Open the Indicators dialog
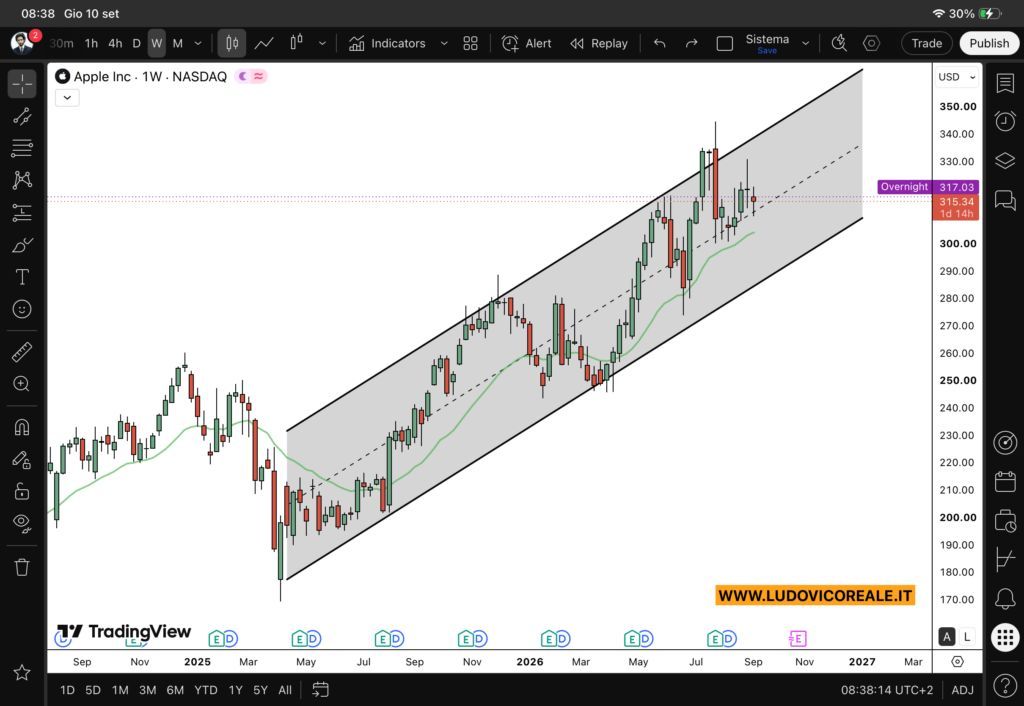1024x706 pixels. (x=387, y=43)
